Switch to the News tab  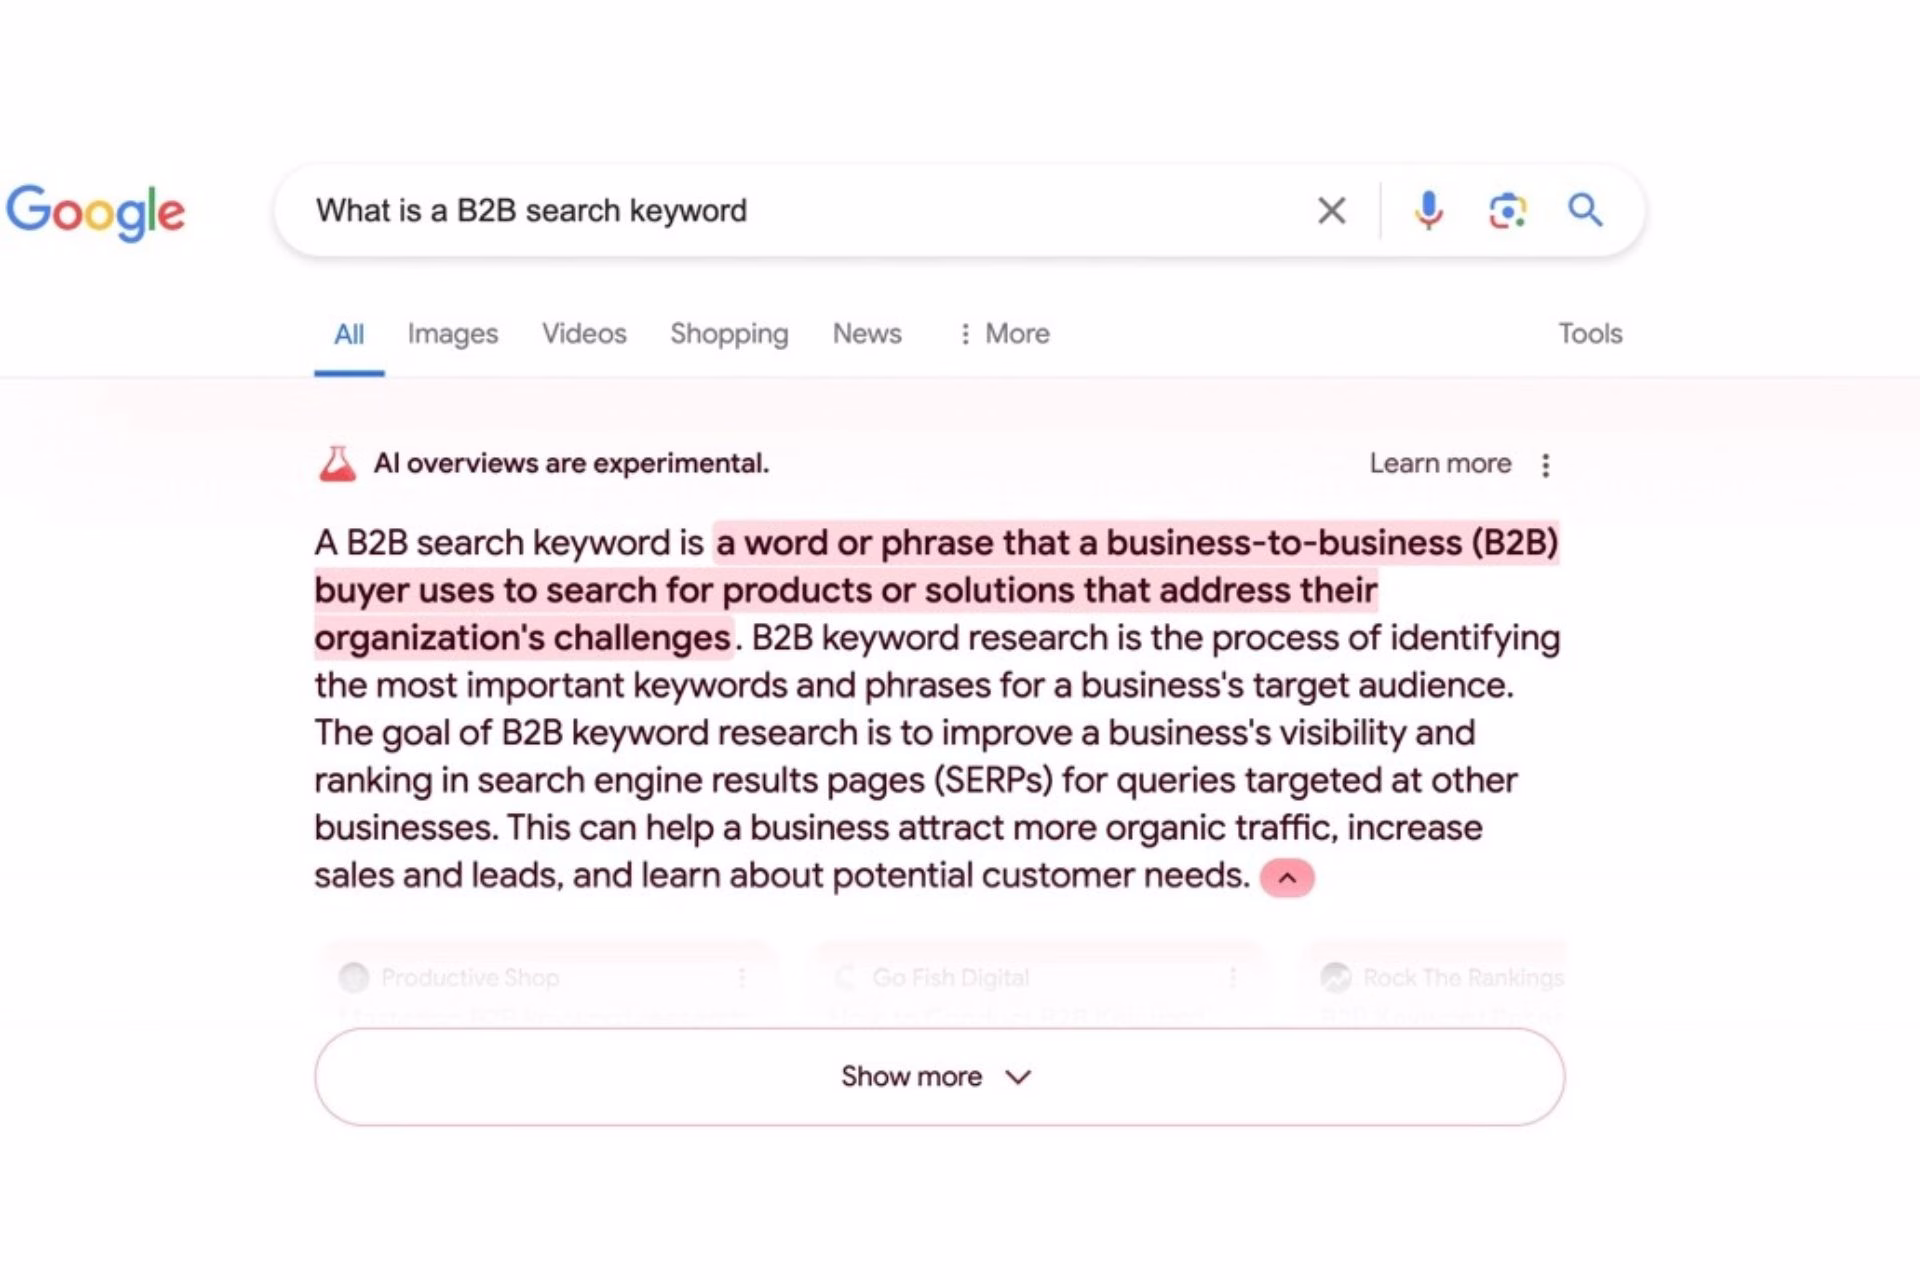pos(867,334)
